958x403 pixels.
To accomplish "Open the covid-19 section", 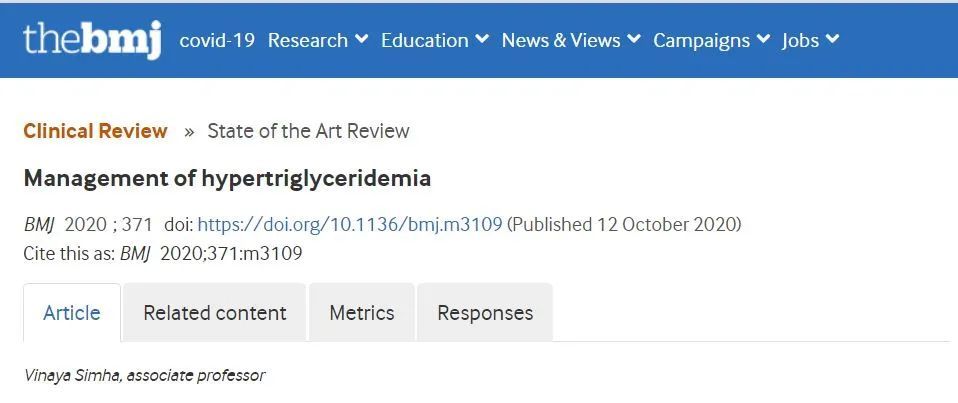I will coord(217,40).
